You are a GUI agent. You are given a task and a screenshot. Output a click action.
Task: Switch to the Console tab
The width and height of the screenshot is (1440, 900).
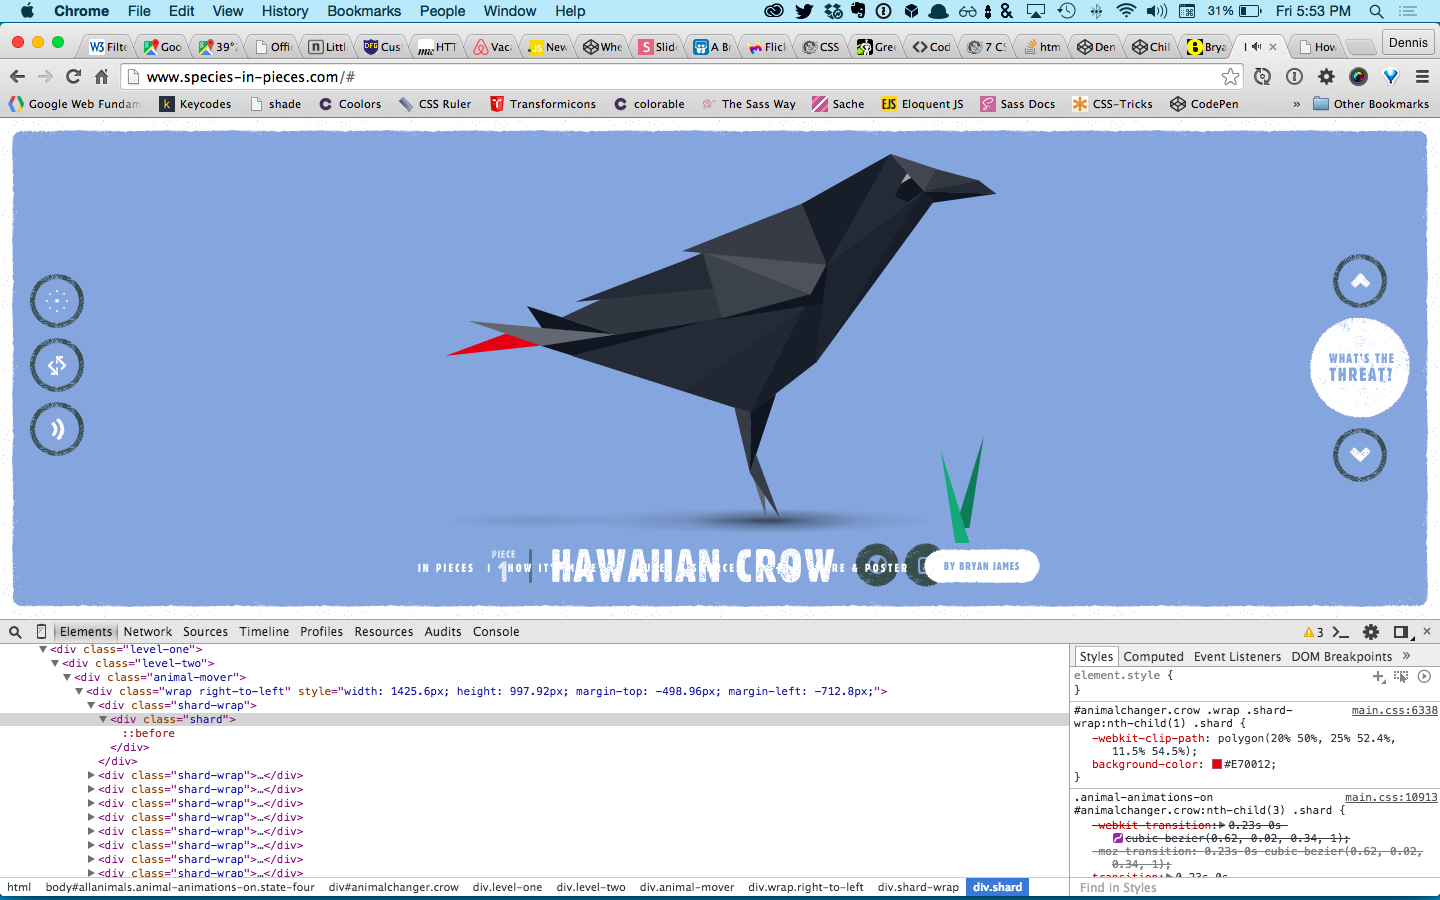tap(496, 632)
